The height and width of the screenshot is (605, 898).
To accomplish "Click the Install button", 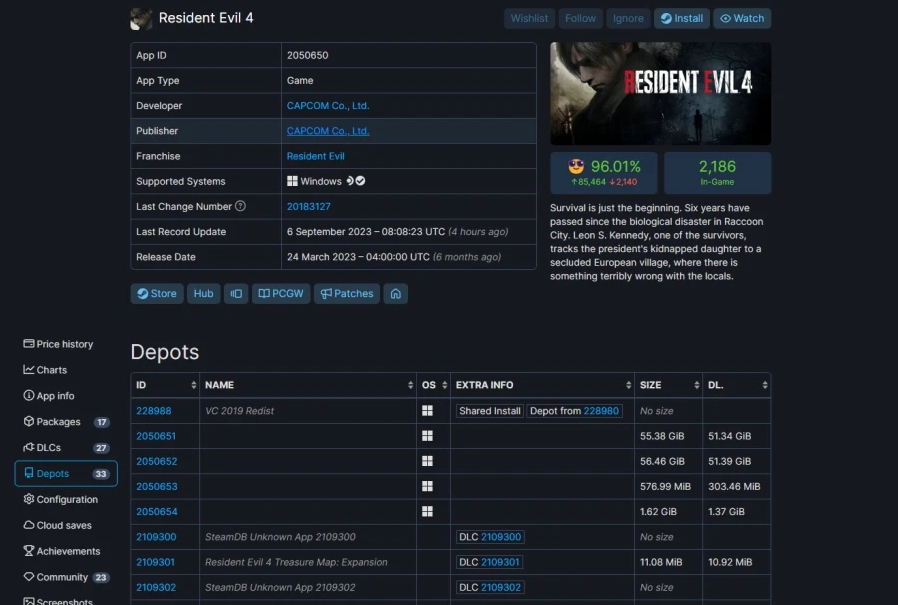I will [x=682, y=18].
